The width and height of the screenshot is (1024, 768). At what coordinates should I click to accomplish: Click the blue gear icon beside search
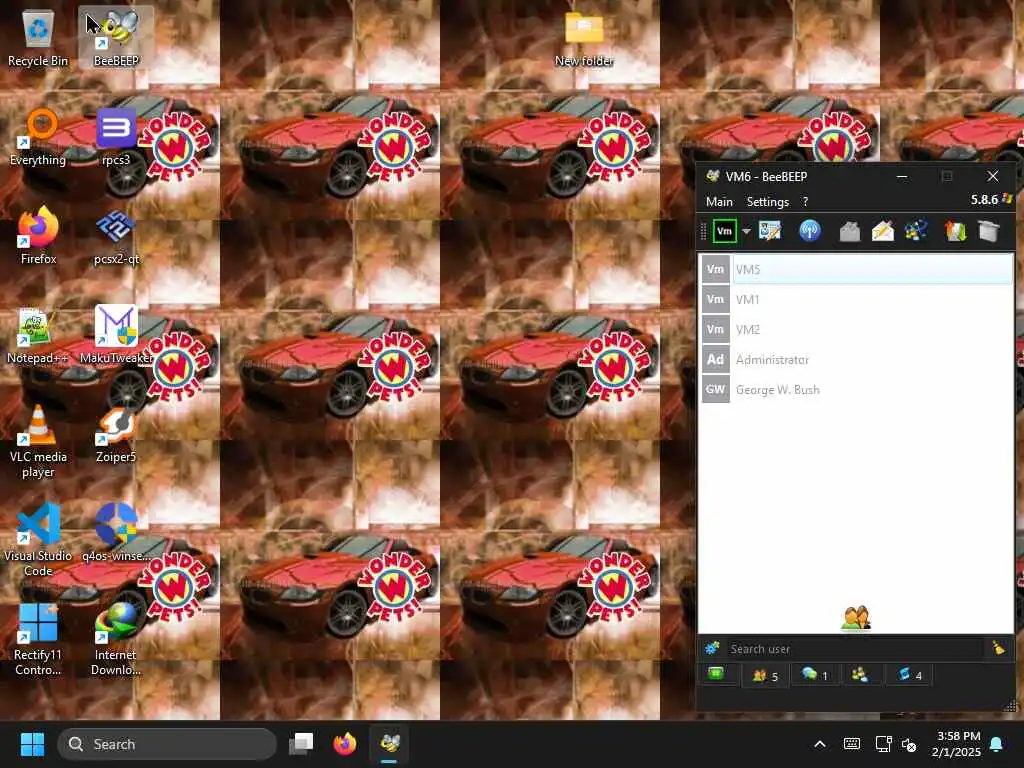click(x=711, y=648)
